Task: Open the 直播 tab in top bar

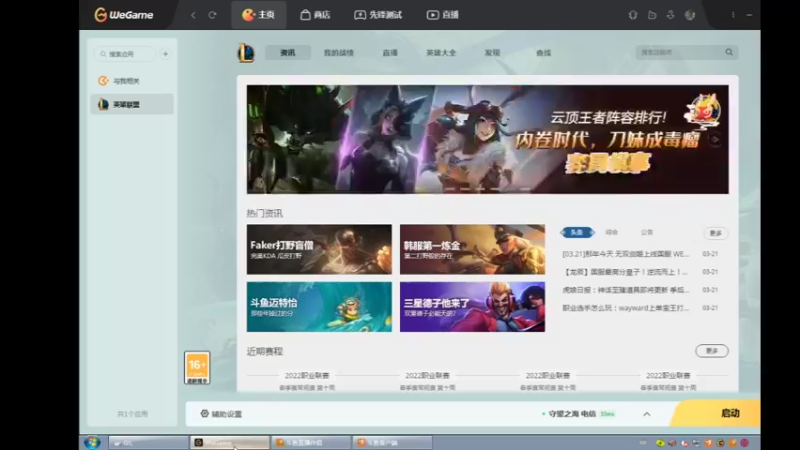Action: coord(442,15)
